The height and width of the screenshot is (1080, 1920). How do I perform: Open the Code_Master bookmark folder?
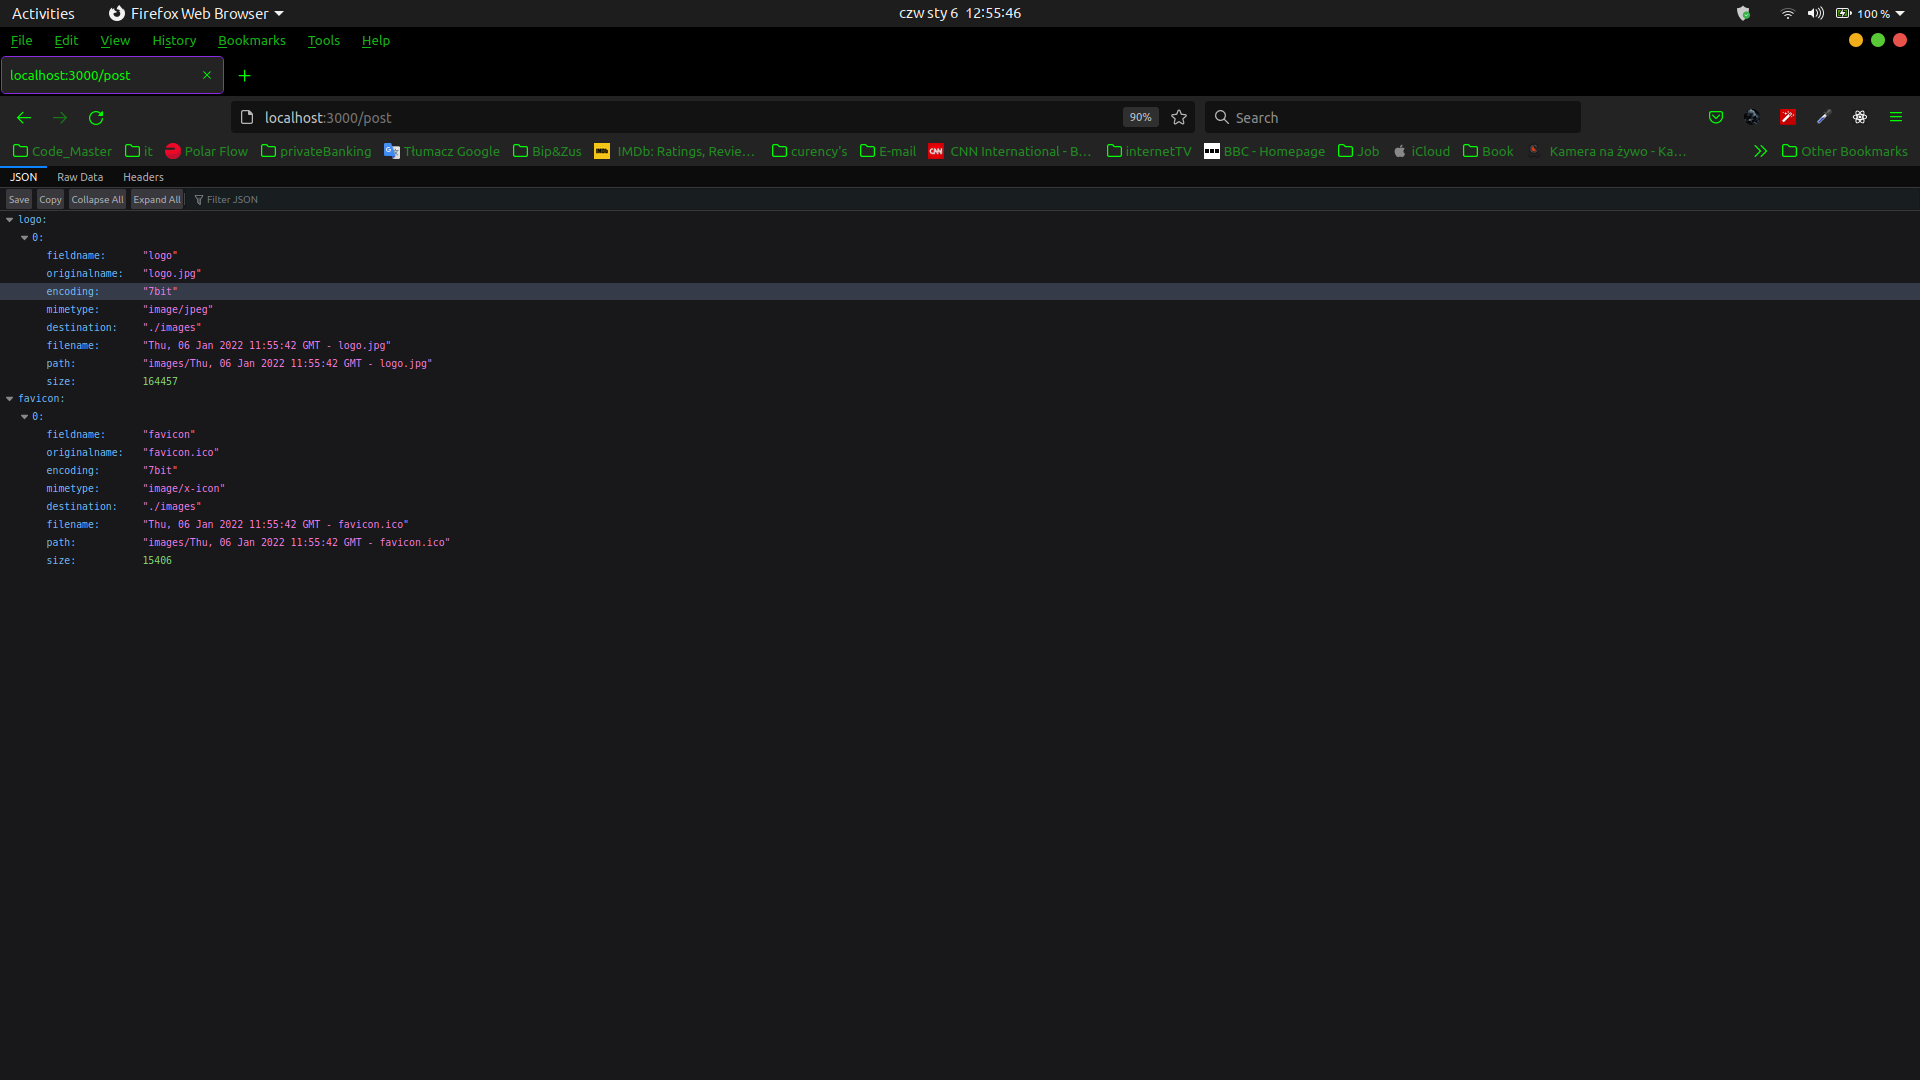point(62,152)
